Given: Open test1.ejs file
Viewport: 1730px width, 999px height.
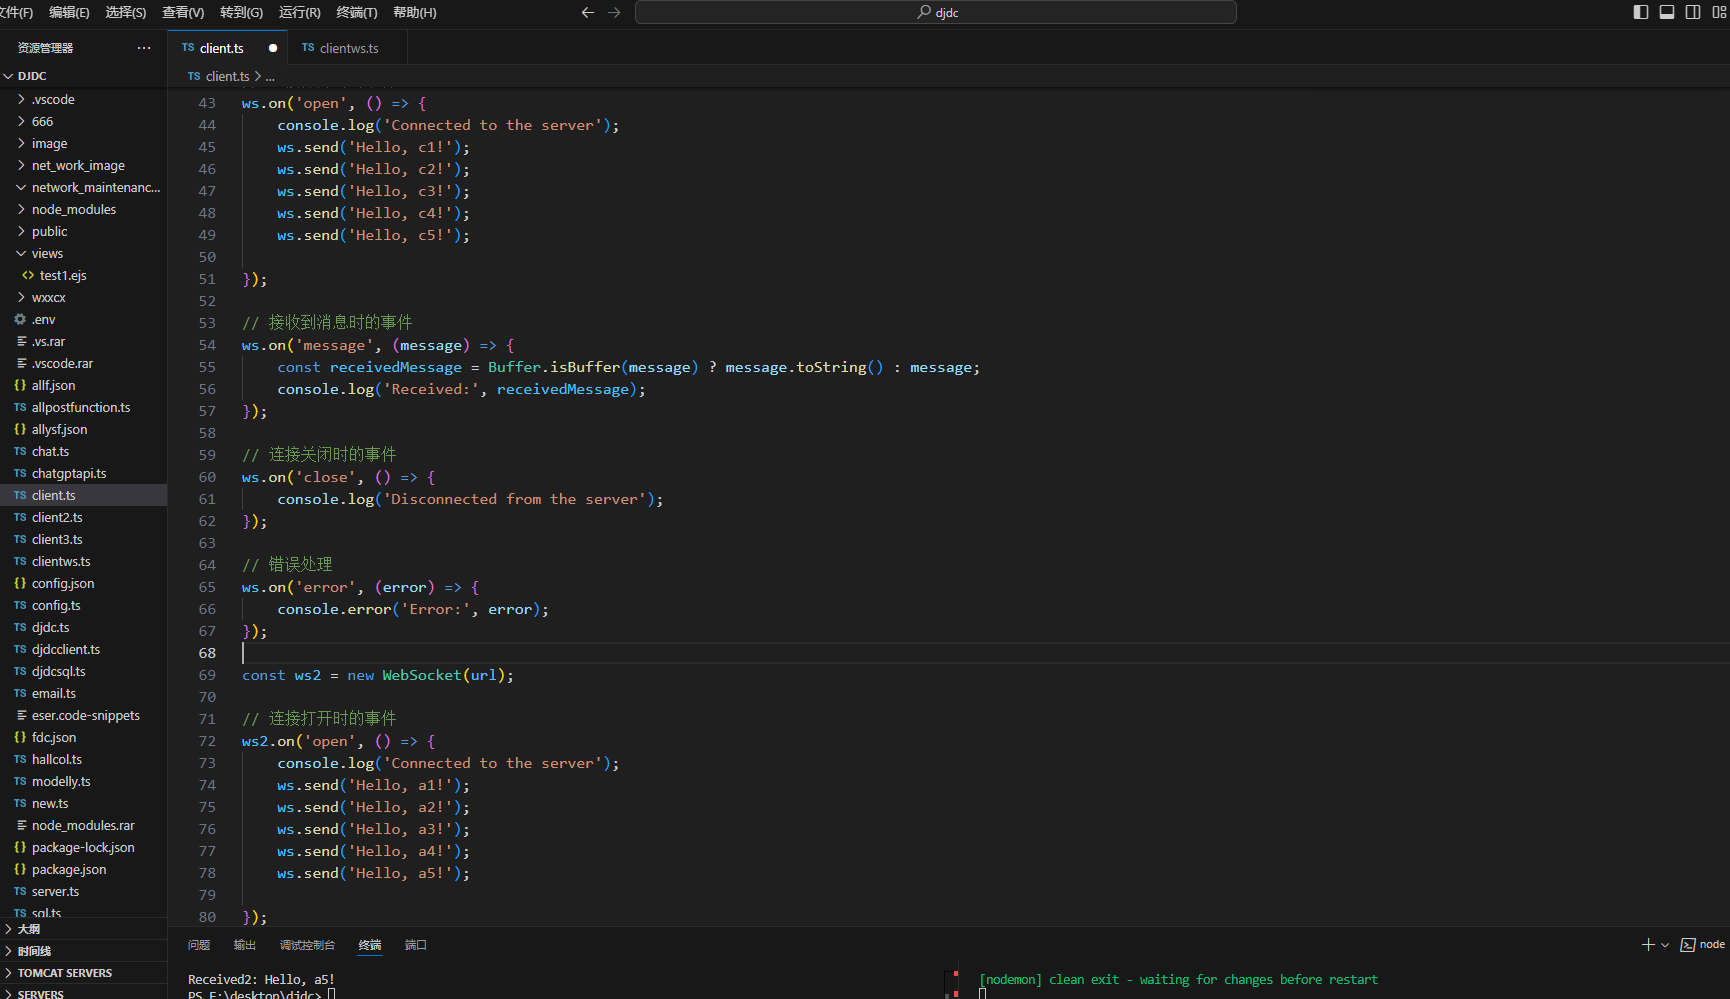Looking at the screenshot, I should tap(83, 275).
